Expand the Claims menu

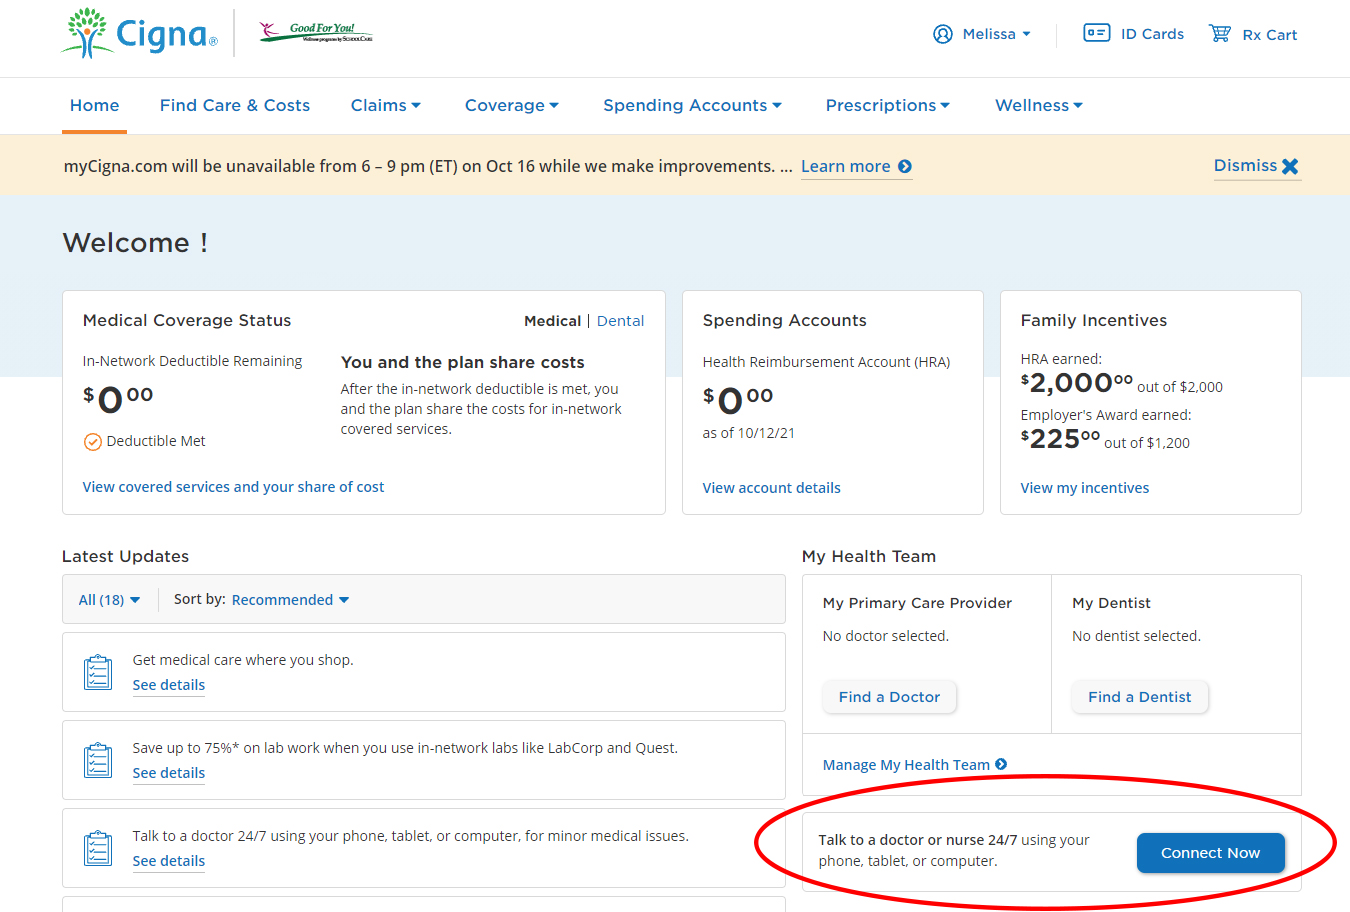[385, 105]
